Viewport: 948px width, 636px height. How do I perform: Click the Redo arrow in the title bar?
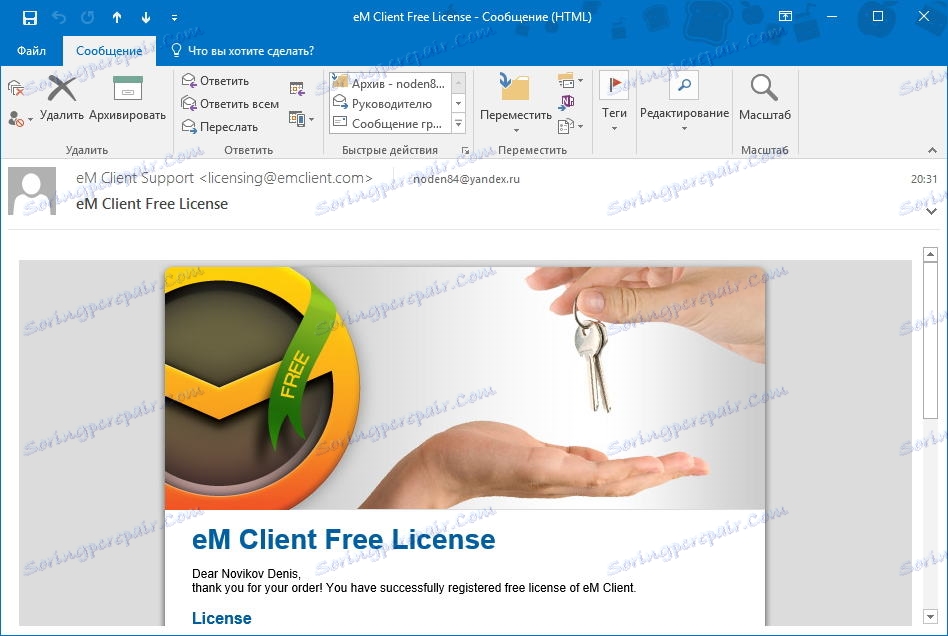88,18
